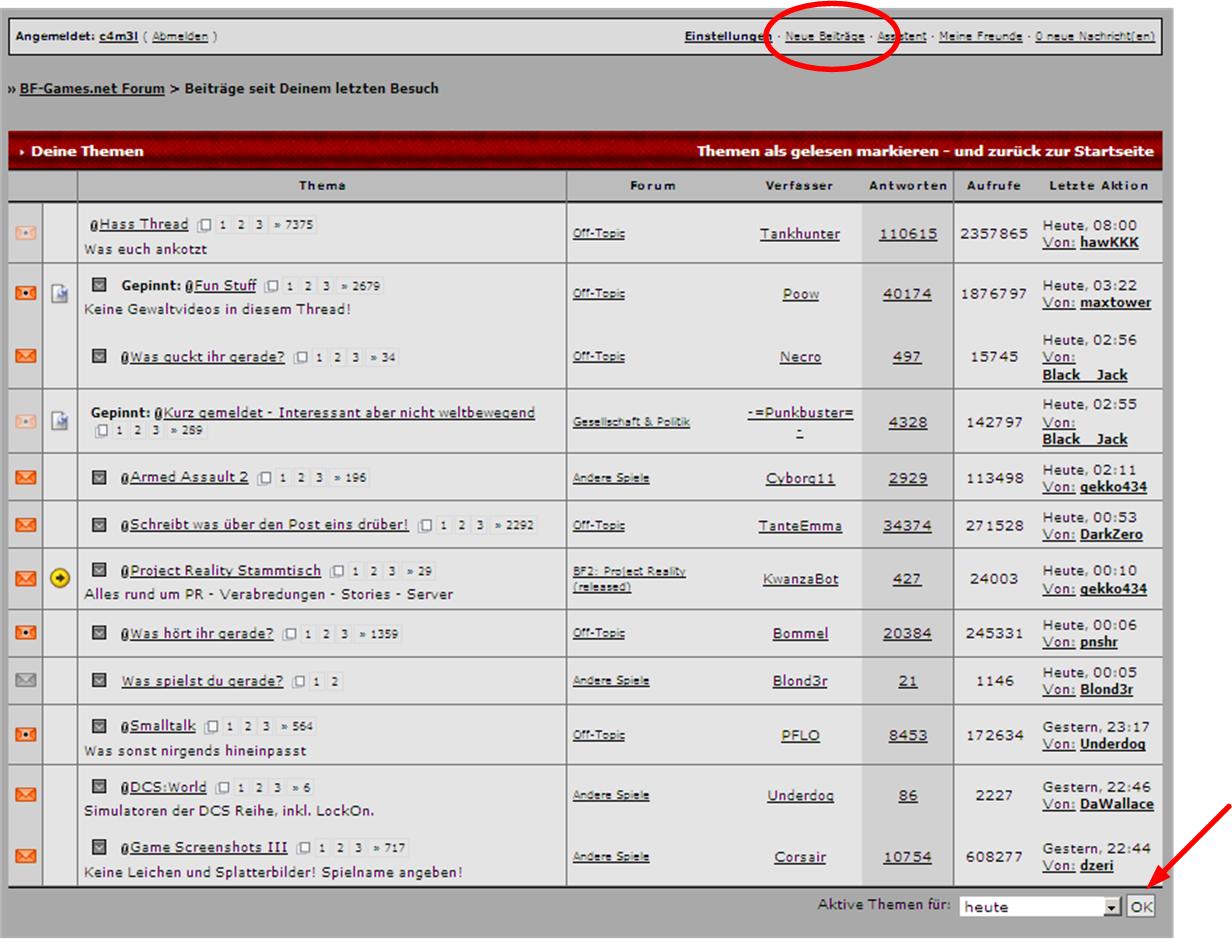Click Abmelden to log out
This screenshot has width=1232, height=939.
pyautogui.click(x=180, y=37)
